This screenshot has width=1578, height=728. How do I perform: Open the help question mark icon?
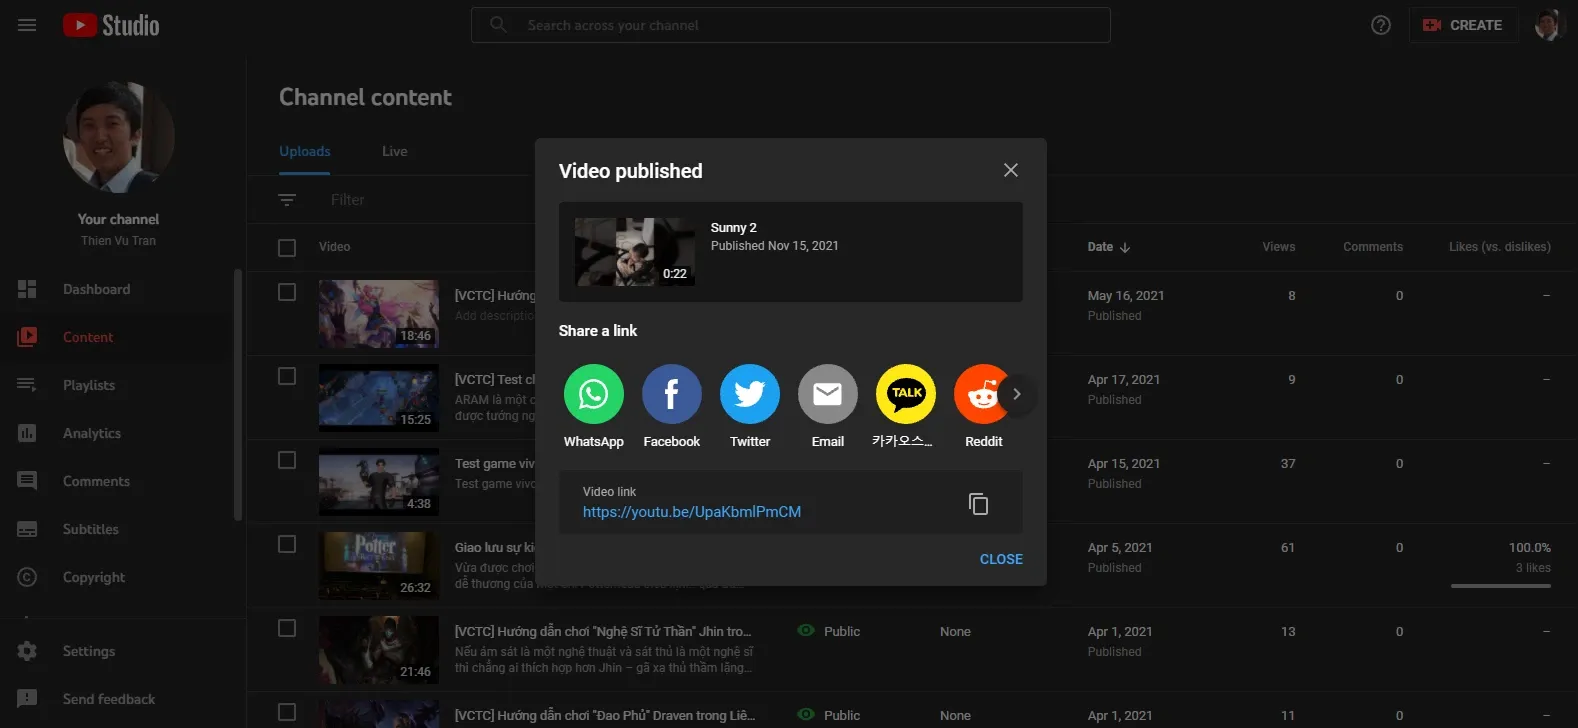pos(1381,25)
